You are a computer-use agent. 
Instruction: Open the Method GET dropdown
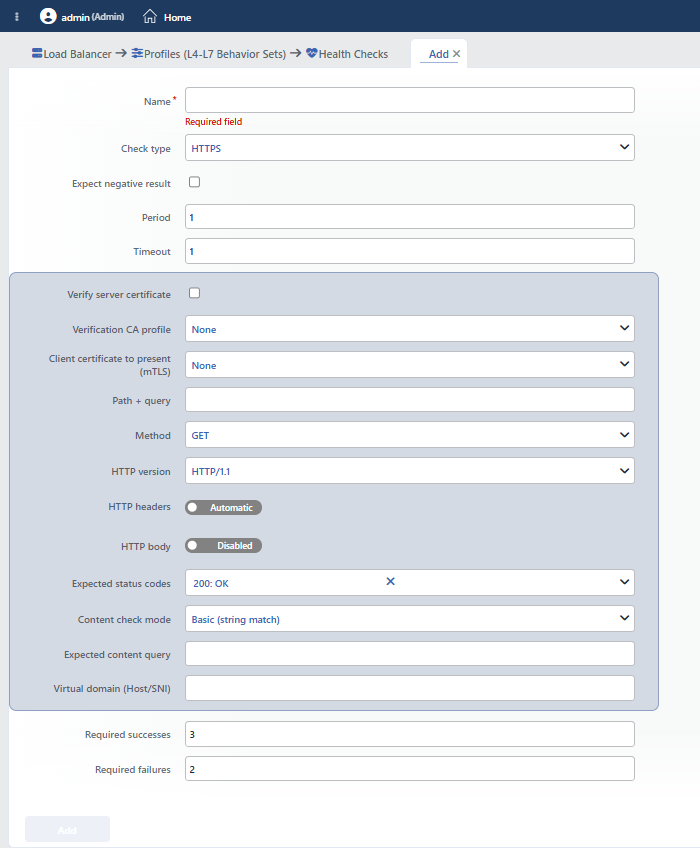coord(410,435)
